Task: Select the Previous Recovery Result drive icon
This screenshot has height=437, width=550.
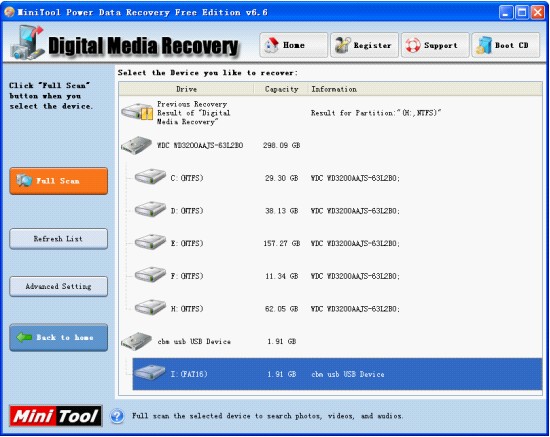Action: [137, 112]
